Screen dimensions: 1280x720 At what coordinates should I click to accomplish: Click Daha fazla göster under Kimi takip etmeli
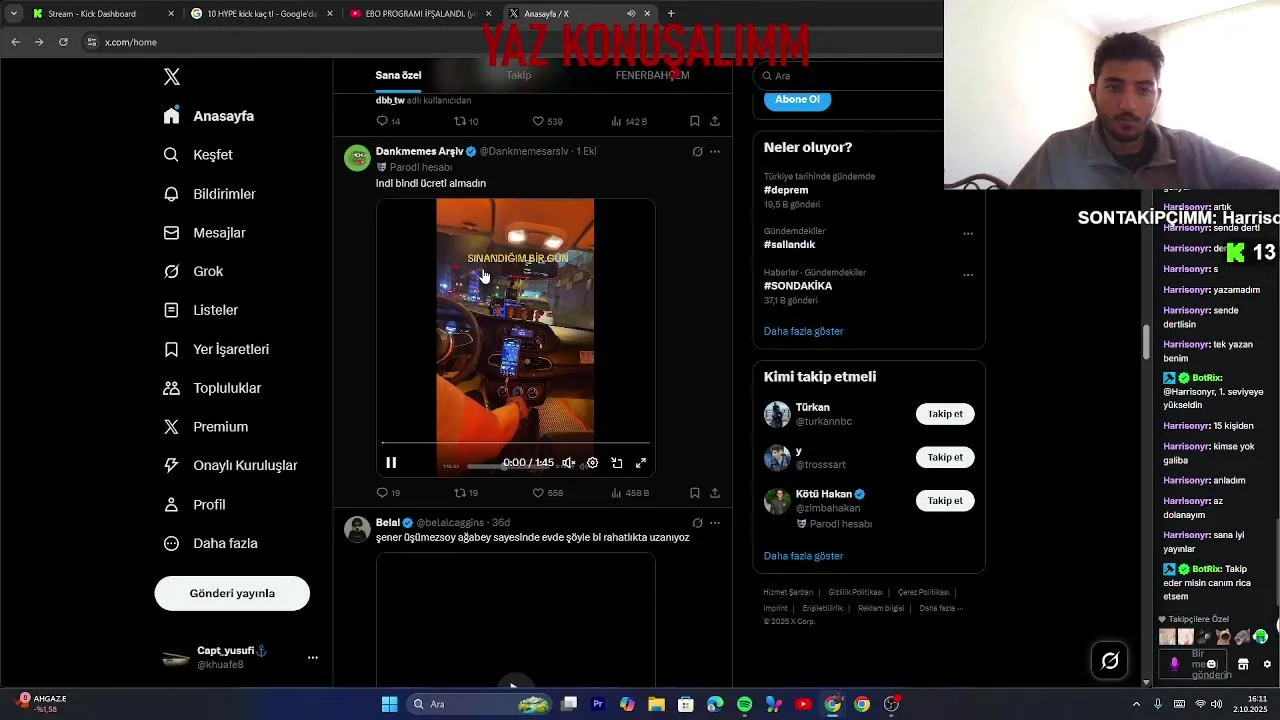coord(803,556)
